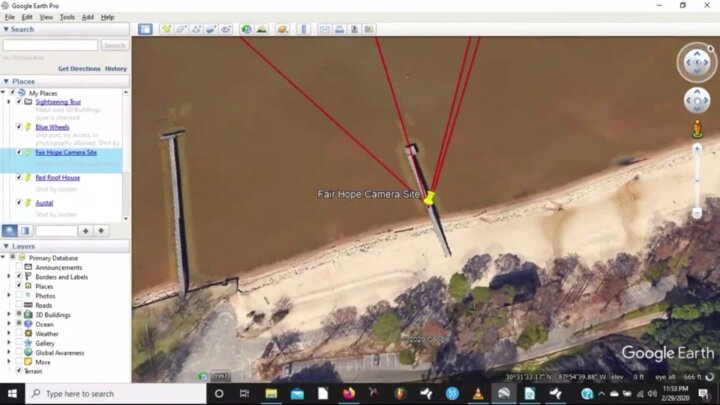Select the Add Polygon tool
The width and height of the screenshot is (720, 405).
click(181, 29)
